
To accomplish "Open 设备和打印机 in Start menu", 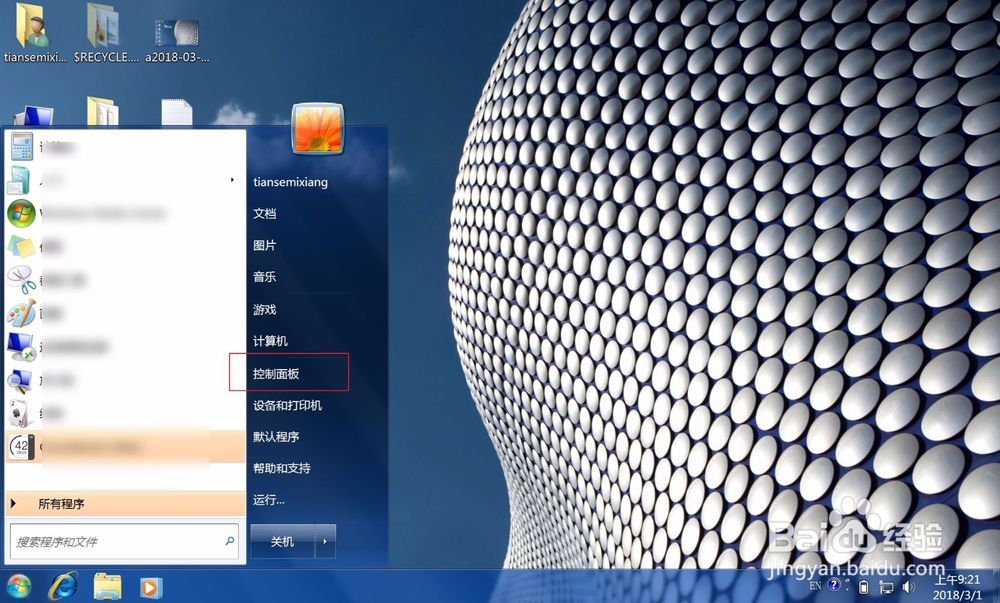I will [x=287, y=405].
